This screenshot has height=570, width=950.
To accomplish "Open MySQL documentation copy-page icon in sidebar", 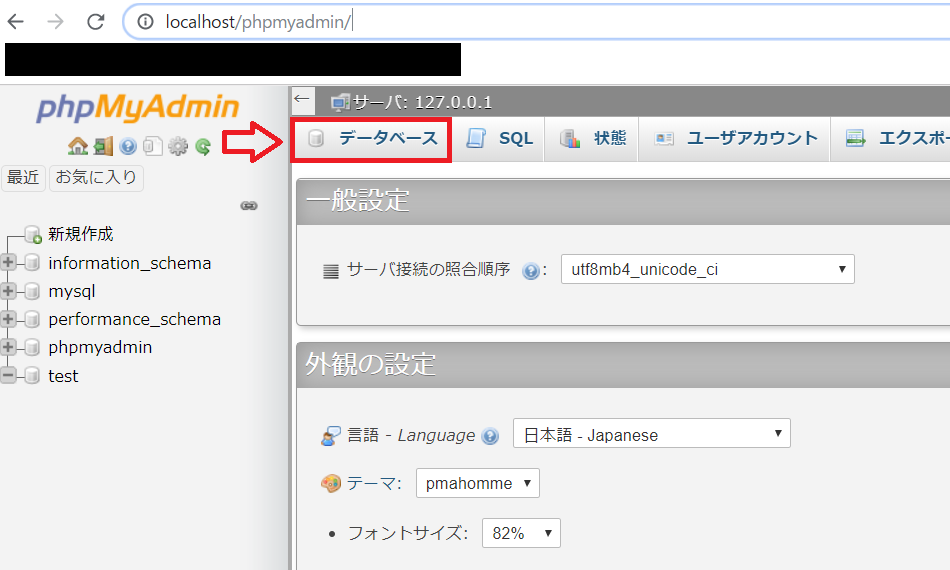I will [x=153, y=146].
